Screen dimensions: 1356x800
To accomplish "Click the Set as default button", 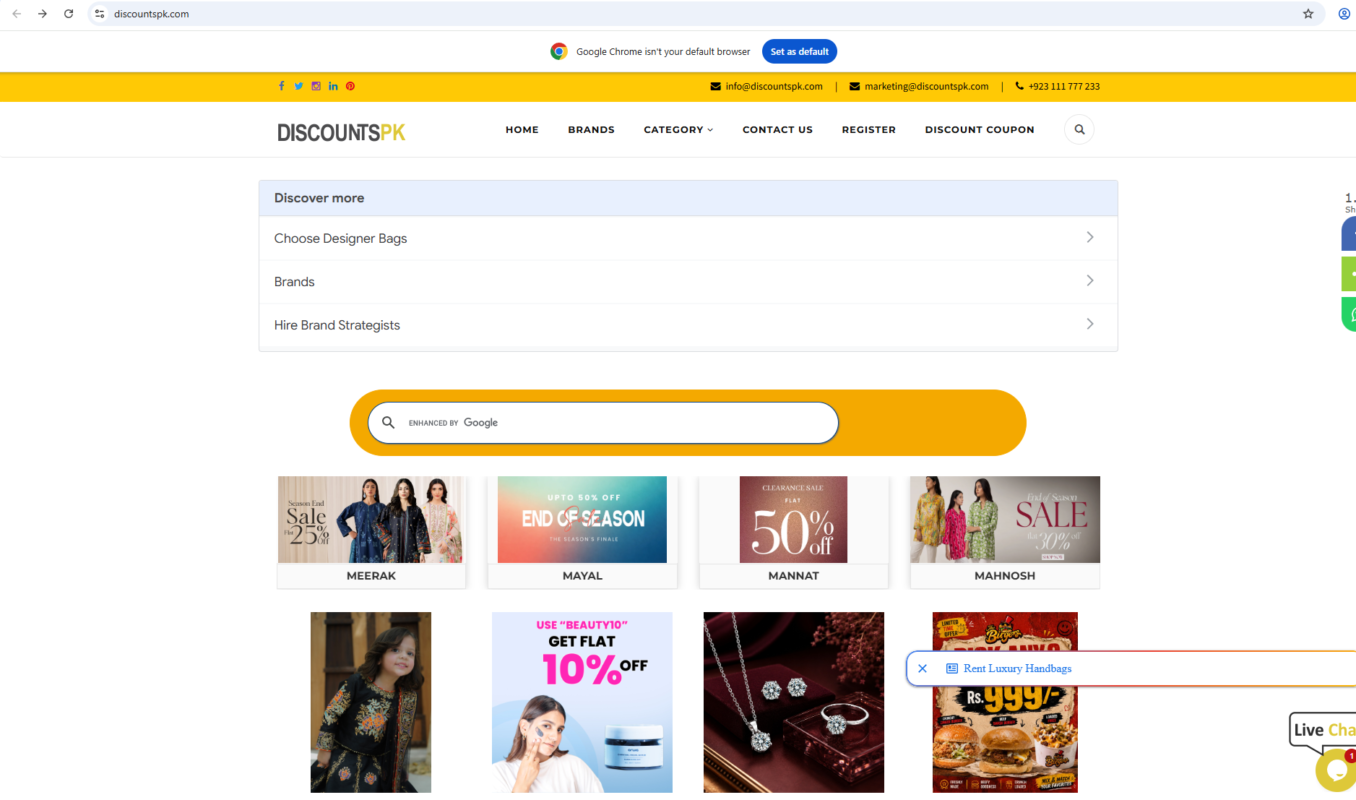I will tap(799, 52).
